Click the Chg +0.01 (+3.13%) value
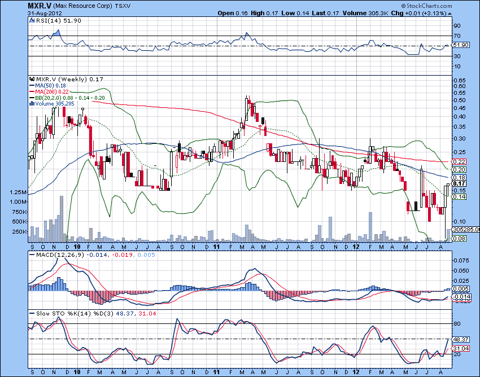The height and width of the screenshot is (377, 480). [x=419, y=13]
